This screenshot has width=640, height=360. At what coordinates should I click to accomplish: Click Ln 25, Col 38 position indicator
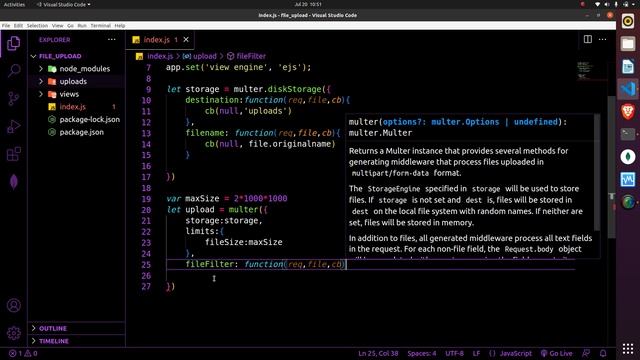(x=378, y=353)
